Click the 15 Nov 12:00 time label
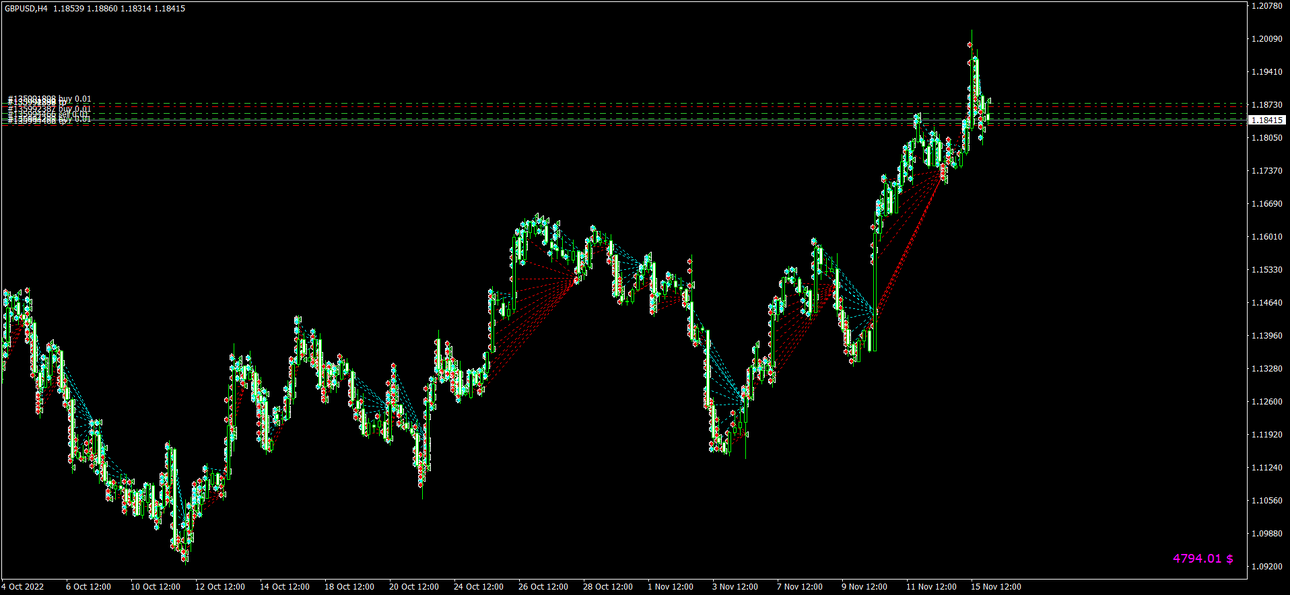The image size is (1290, 595). click(996, 587)
